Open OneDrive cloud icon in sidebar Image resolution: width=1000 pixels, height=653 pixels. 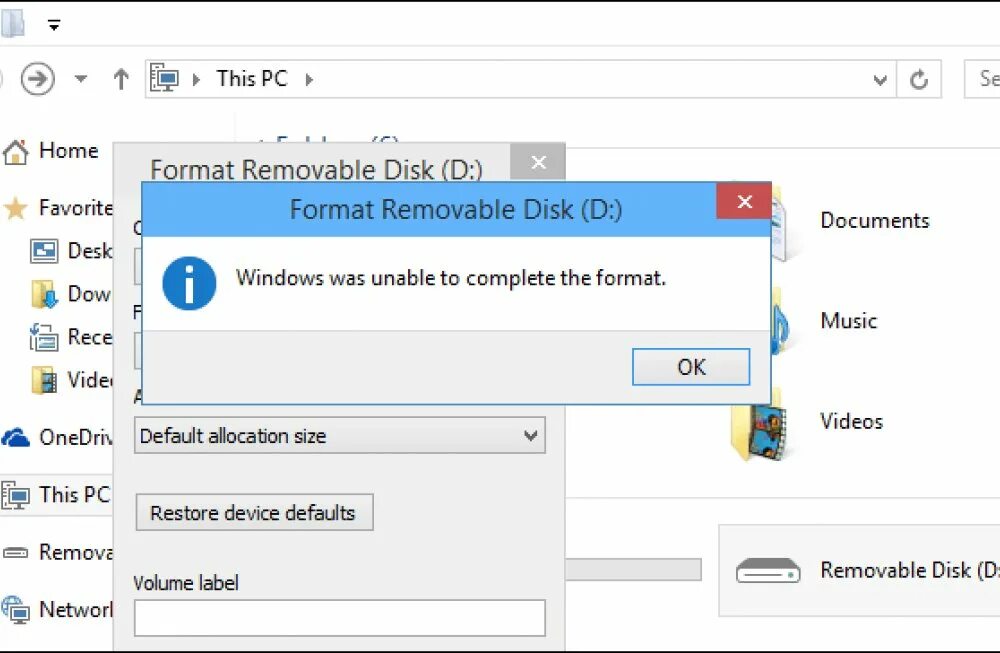click(16, 437)
